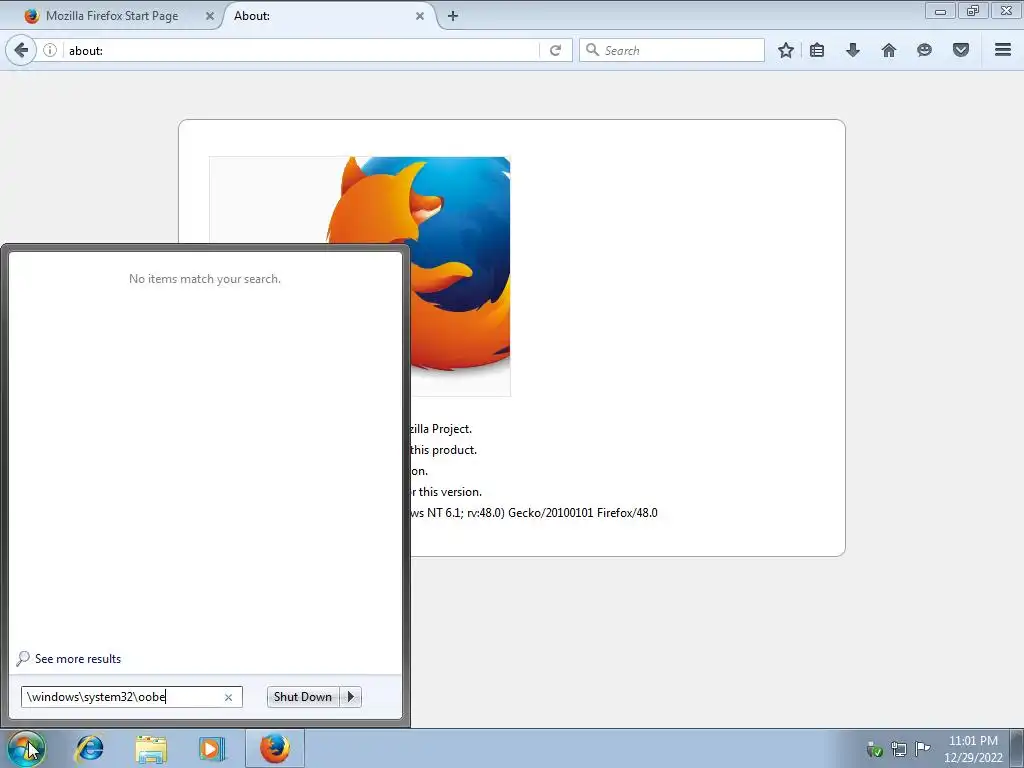1024x768 pixels.
Task: Click the Firefox back arrow button
Action: click(x=21, y=50)
